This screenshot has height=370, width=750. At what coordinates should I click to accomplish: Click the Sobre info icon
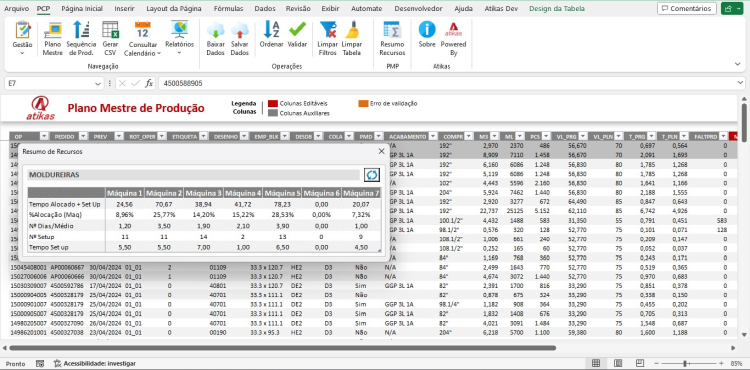[x=427, y=30]
